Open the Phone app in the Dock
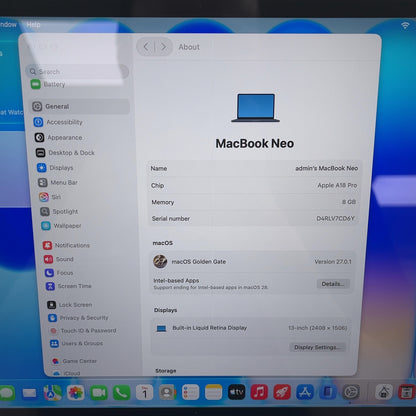416x416 pixels. click(x=122, y=393)
